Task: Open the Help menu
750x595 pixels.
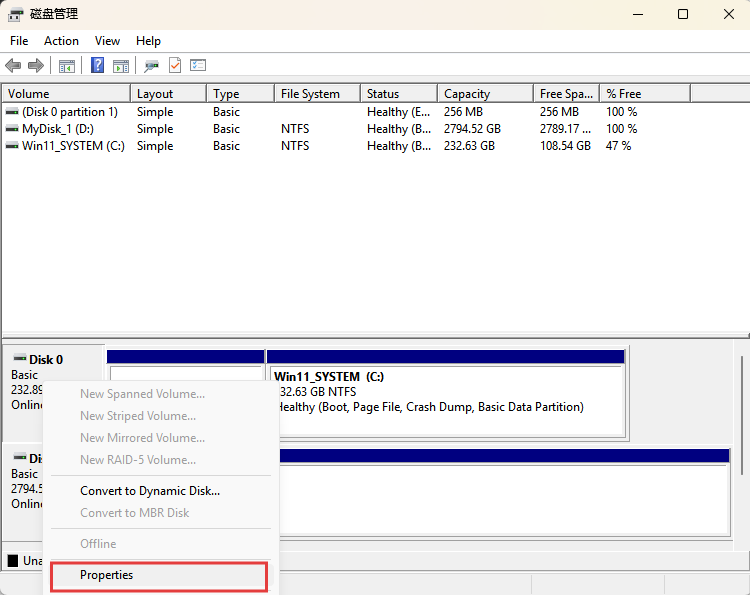Action: pyautogui.click(x=148, y=41)
